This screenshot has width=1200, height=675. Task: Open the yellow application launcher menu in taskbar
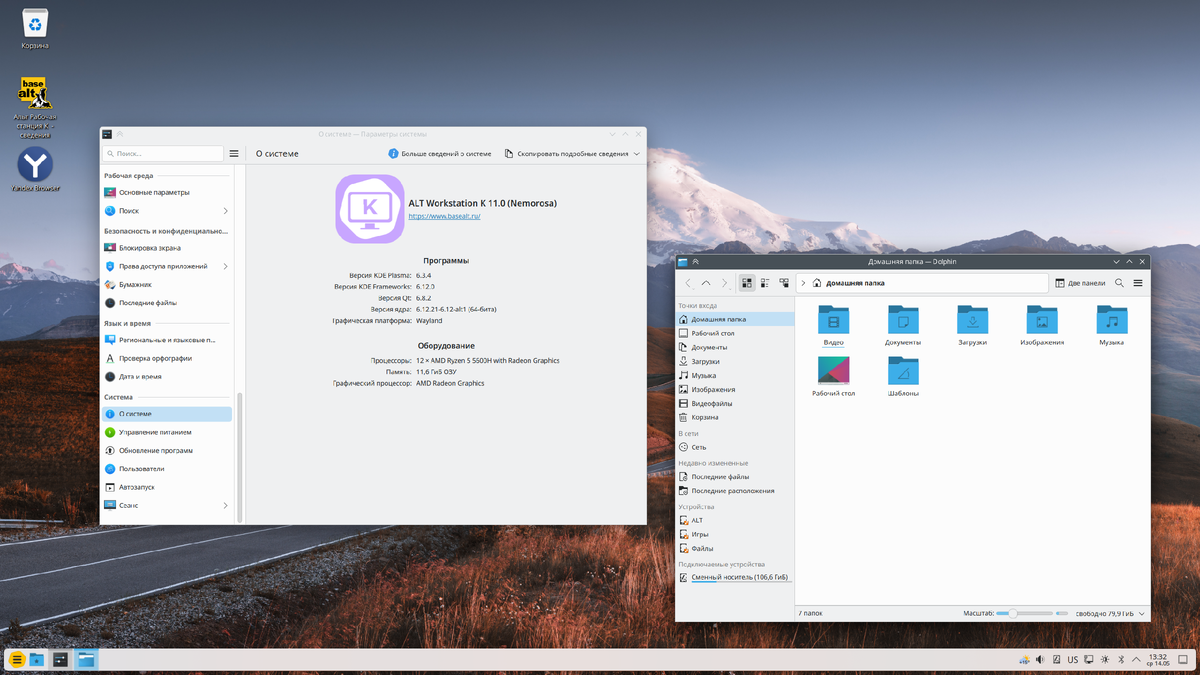click(x=17, y=660)
